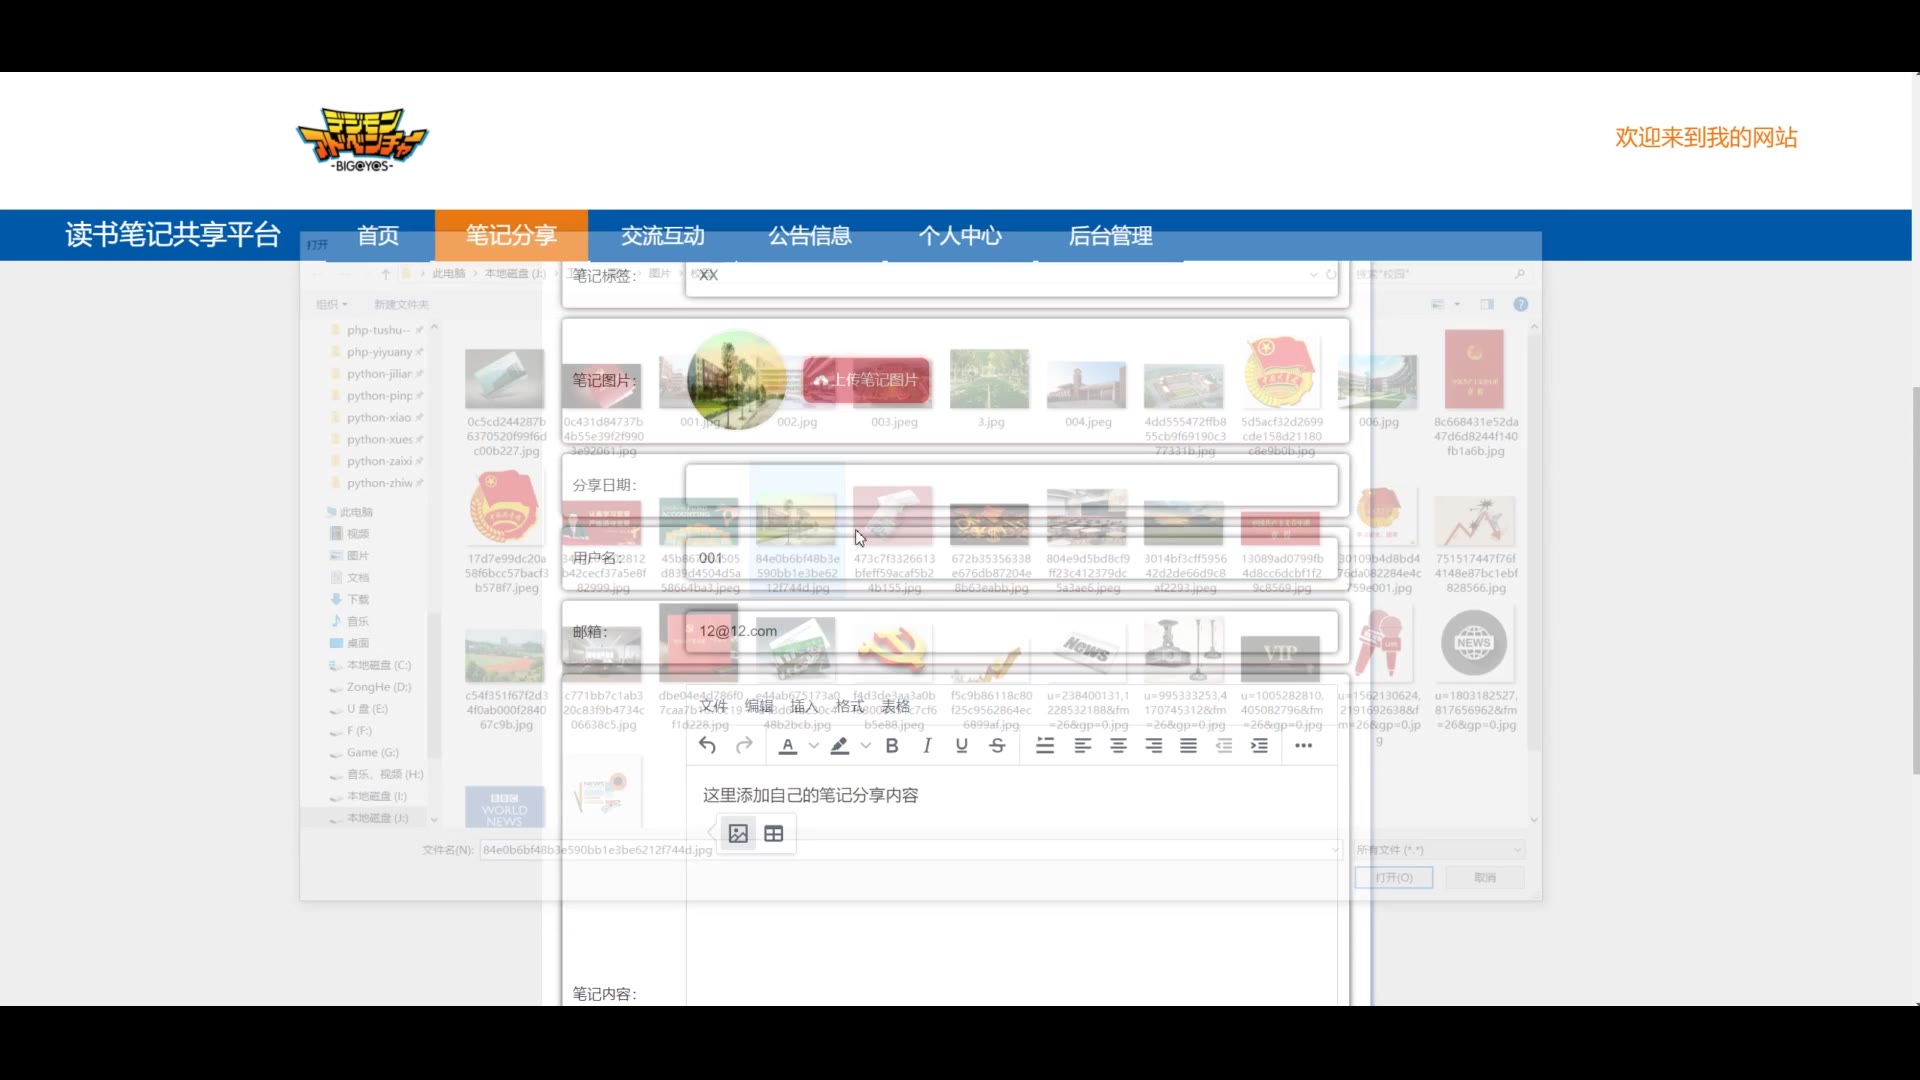1920x1080 pixels.
Task: Click the page vertical scrollbar
Action: [1915, 580]
